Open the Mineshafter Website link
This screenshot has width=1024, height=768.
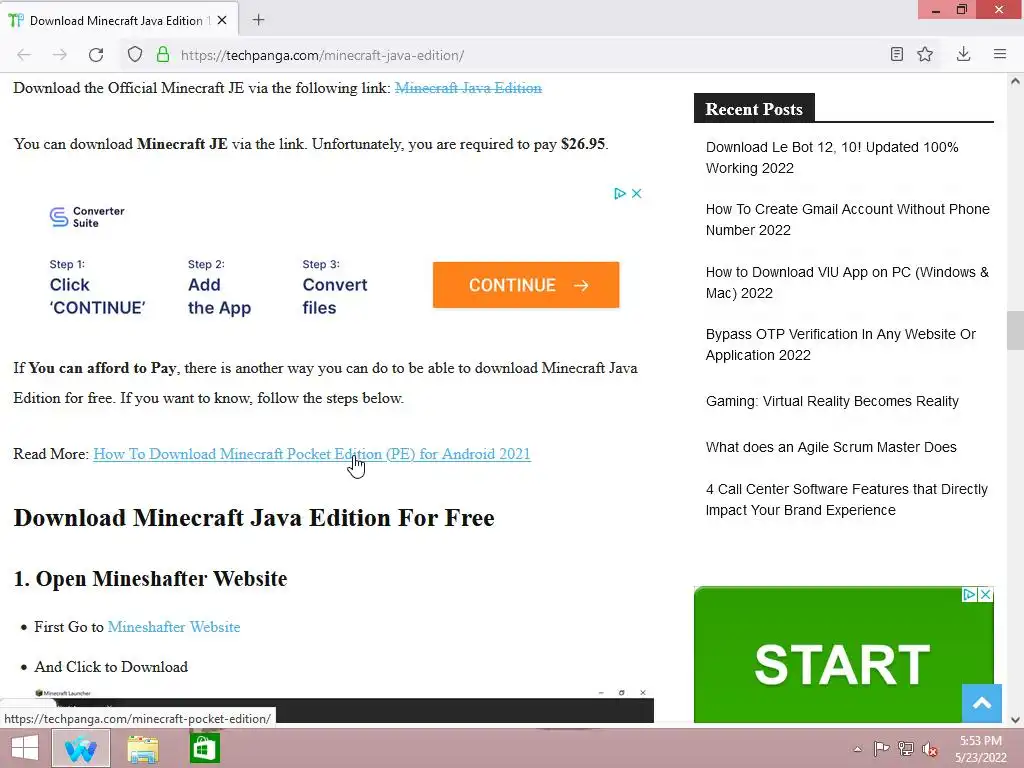click(x=174, y=627)
